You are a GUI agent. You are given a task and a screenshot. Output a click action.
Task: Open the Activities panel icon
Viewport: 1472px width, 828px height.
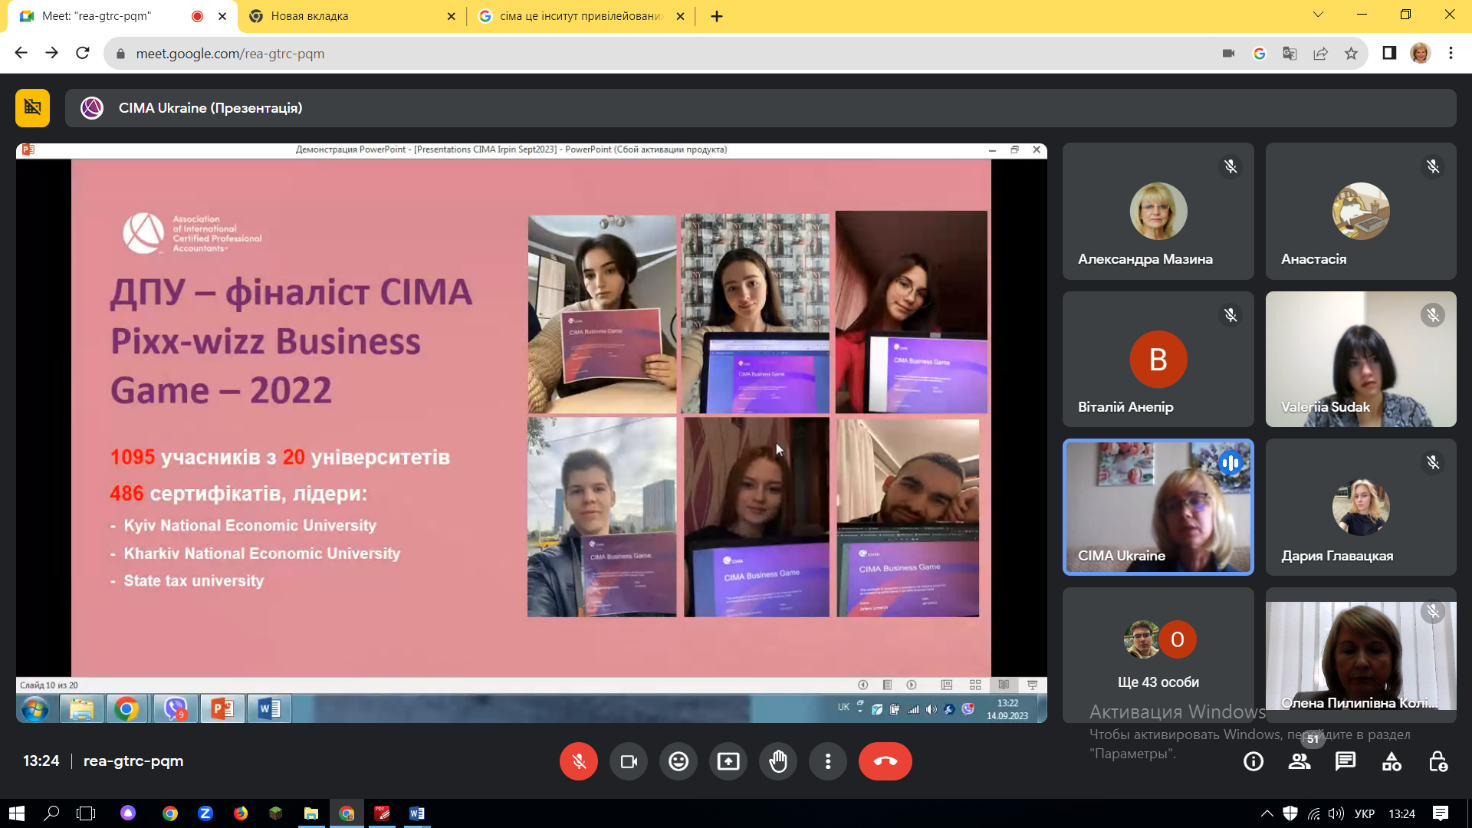tap(1391, 762)
